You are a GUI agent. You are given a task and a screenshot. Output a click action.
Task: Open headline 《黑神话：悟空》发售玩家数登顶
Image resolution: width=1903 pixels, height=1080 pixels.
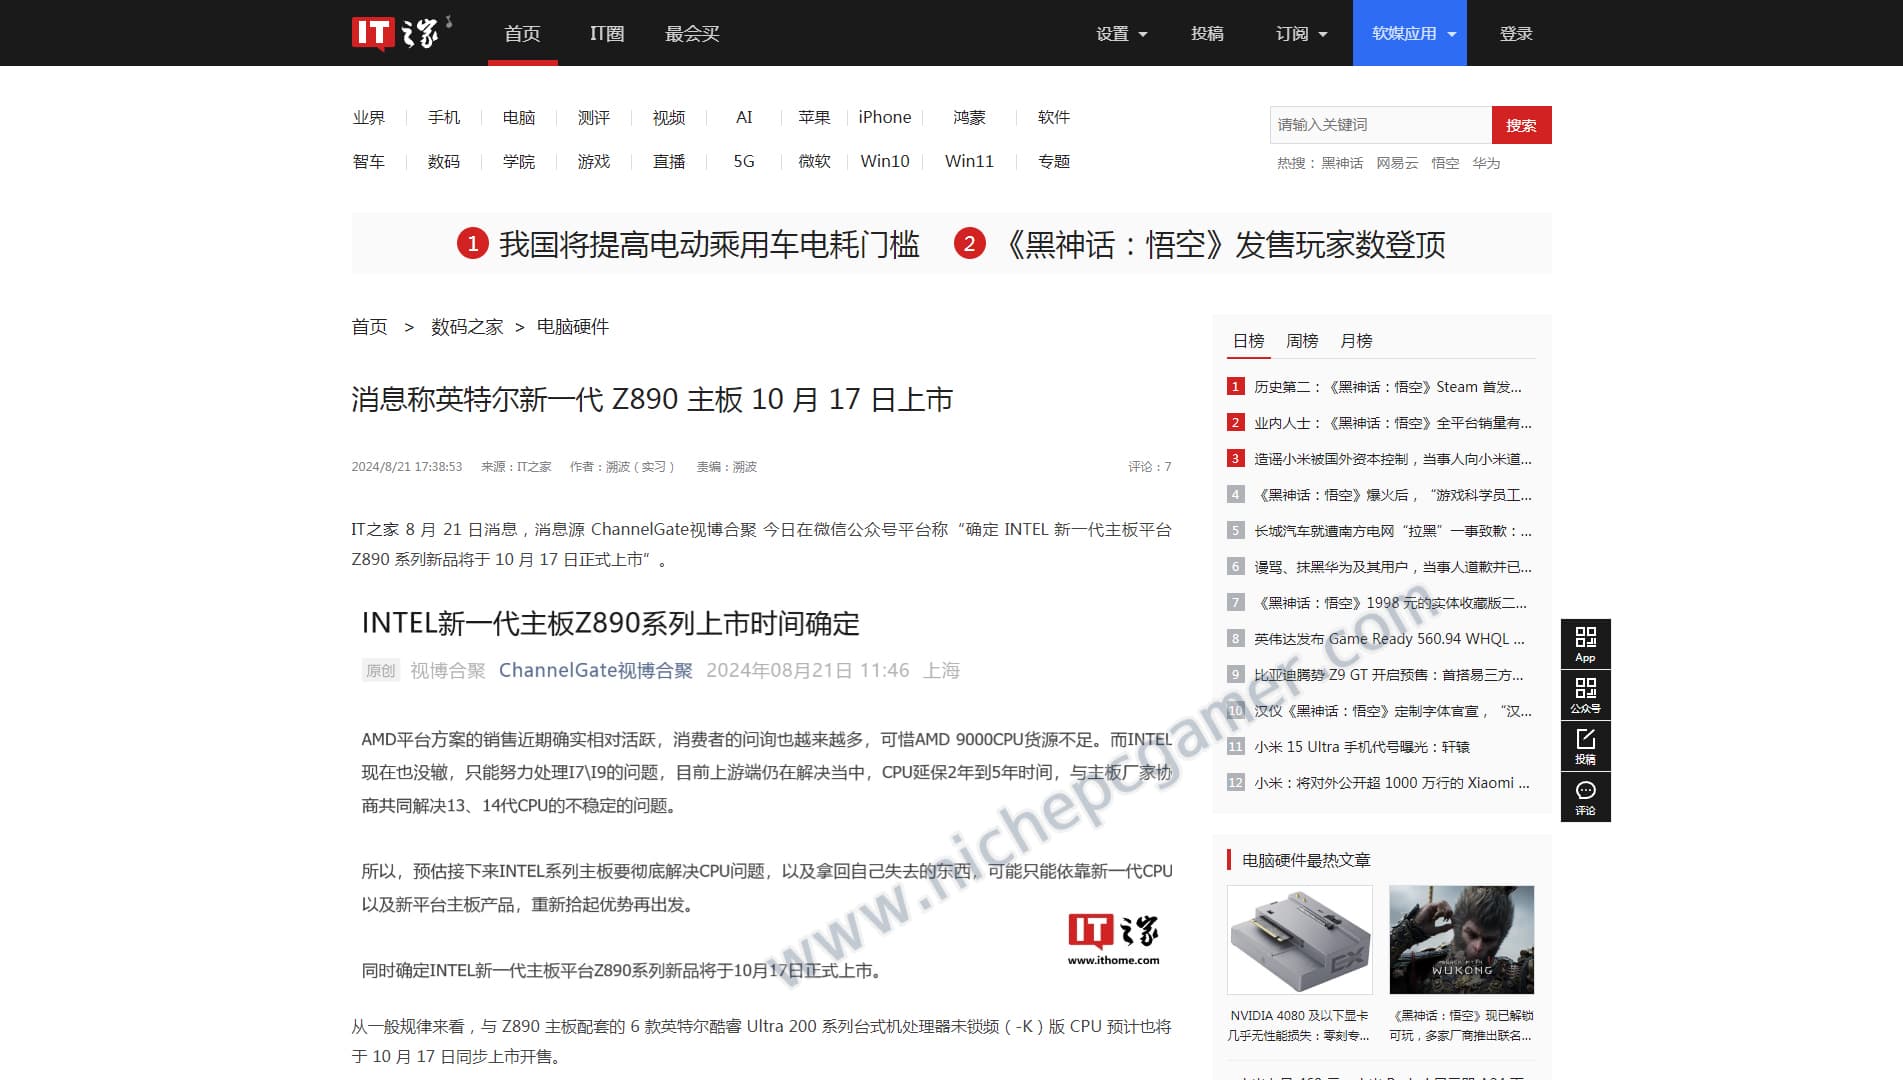point(1221,244)
